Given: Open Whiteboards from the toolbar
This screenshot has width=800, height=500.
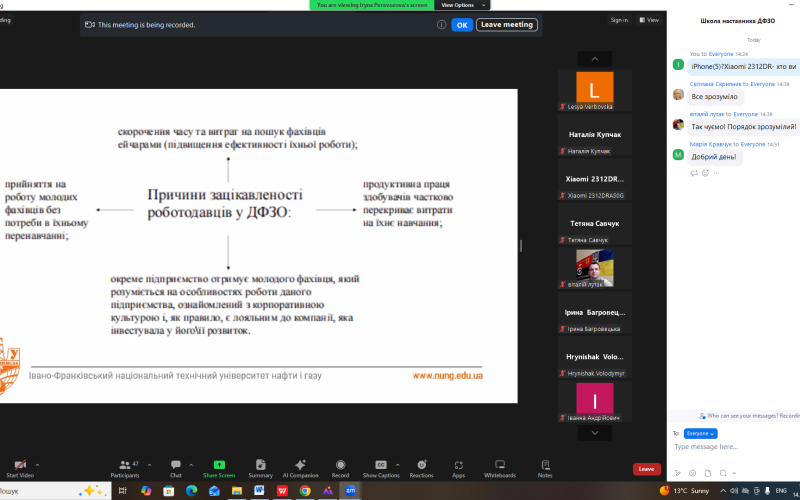Looking at the screenshot, I should pos(499,464).
